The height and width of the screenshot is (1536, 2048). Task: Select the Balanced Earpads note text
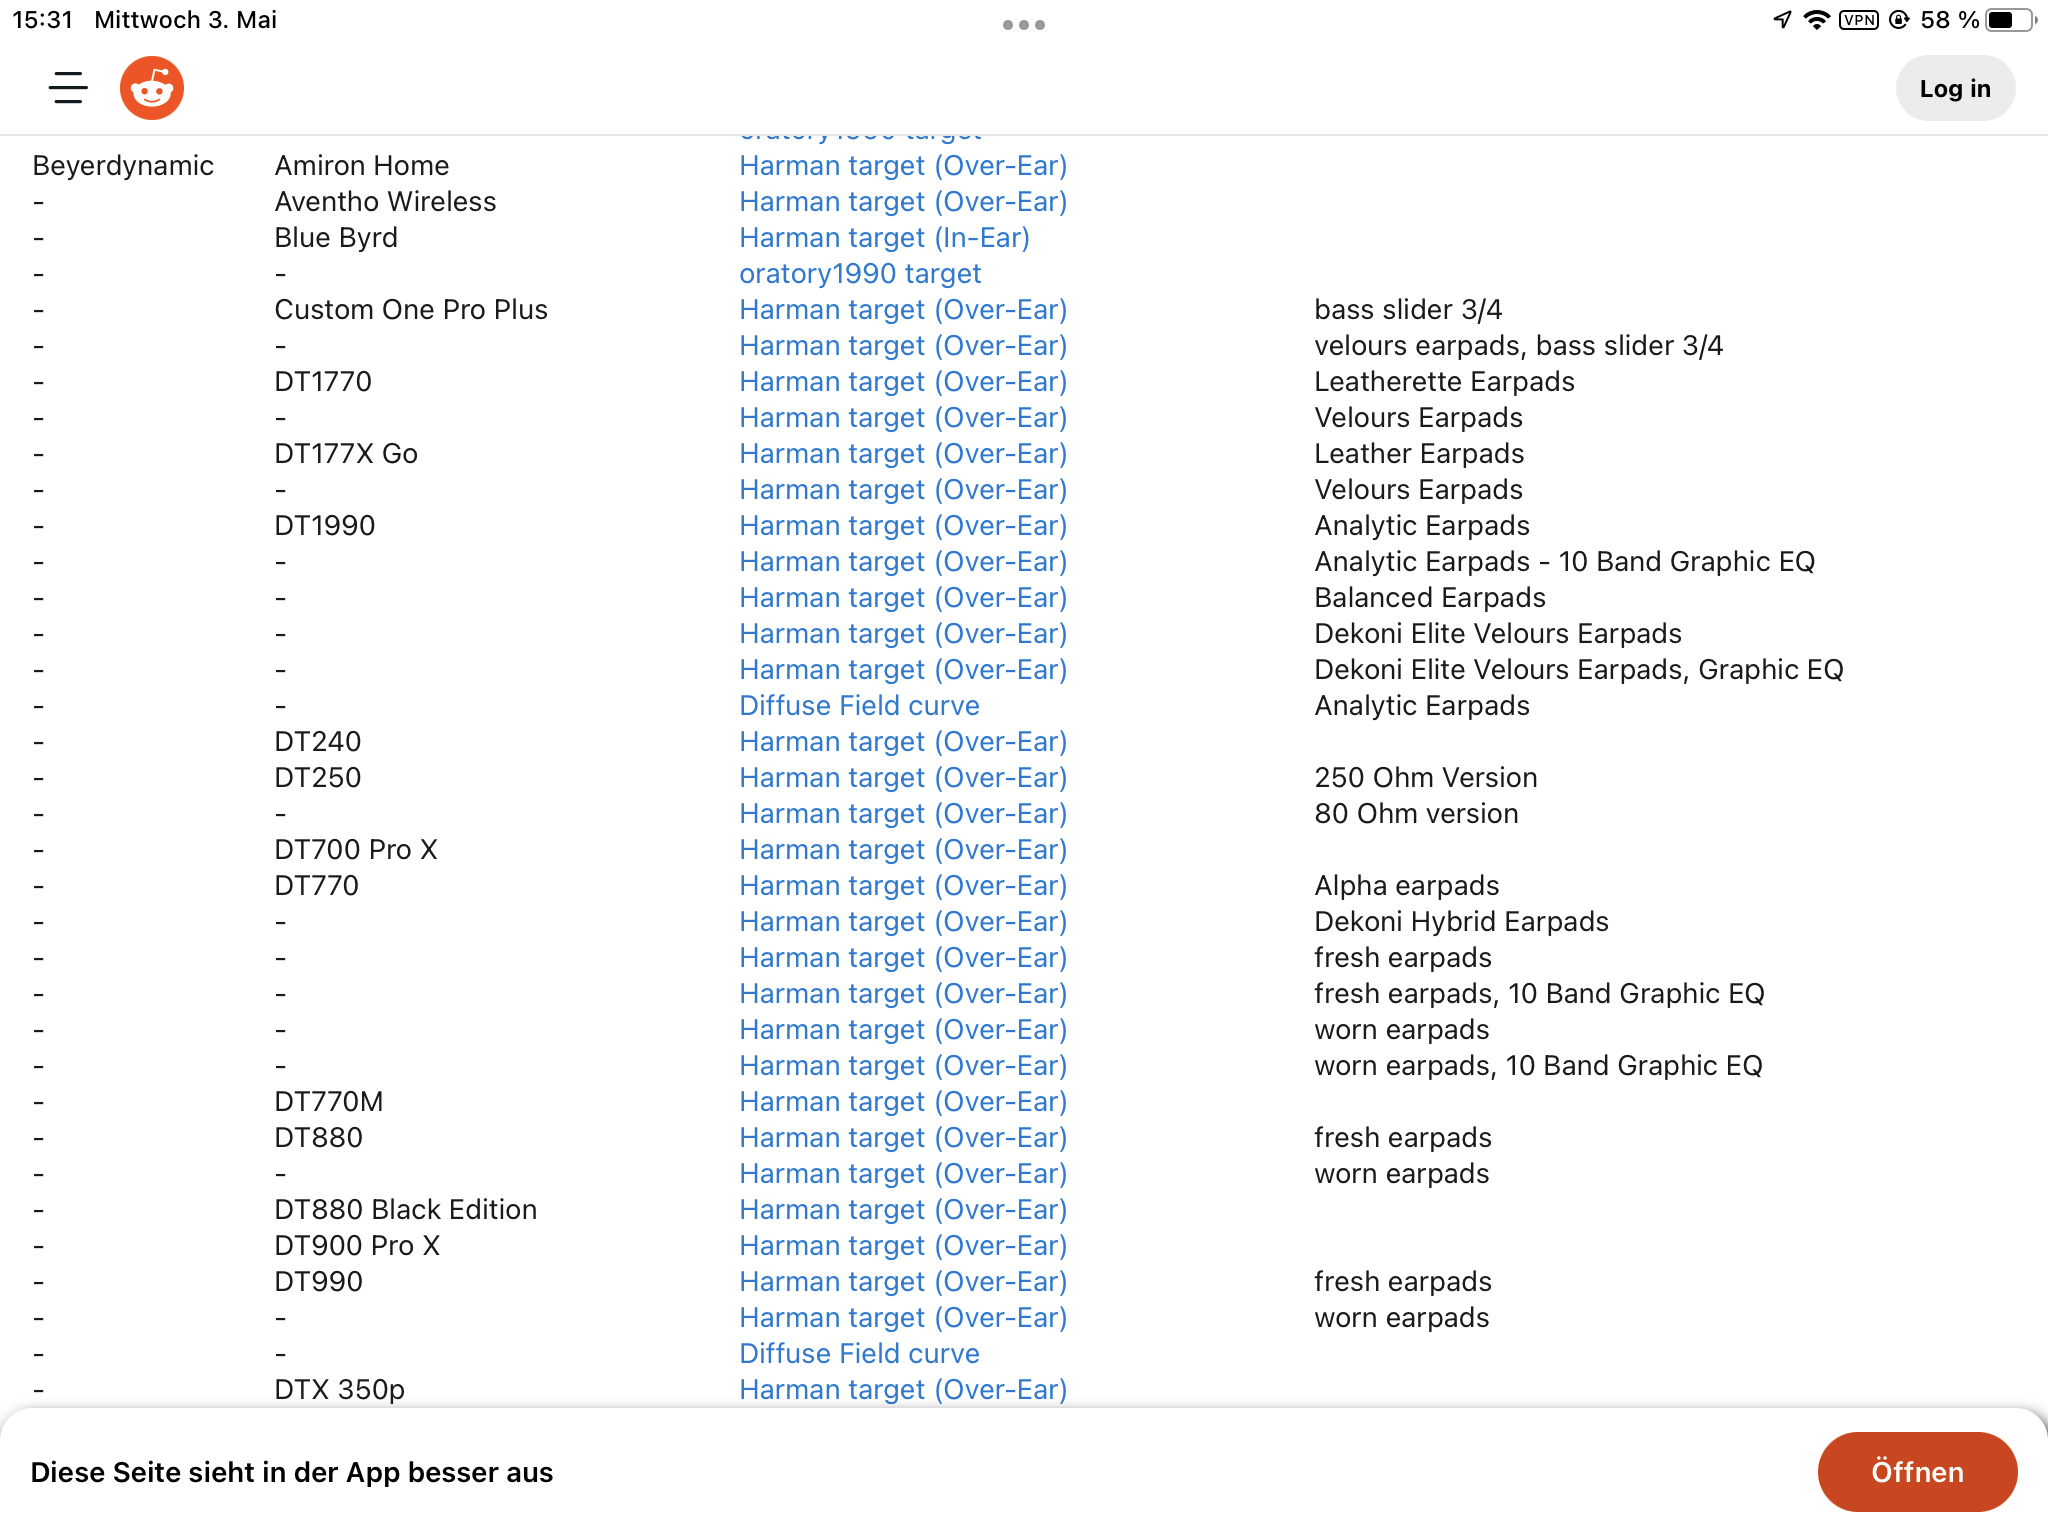[1430, 598]
